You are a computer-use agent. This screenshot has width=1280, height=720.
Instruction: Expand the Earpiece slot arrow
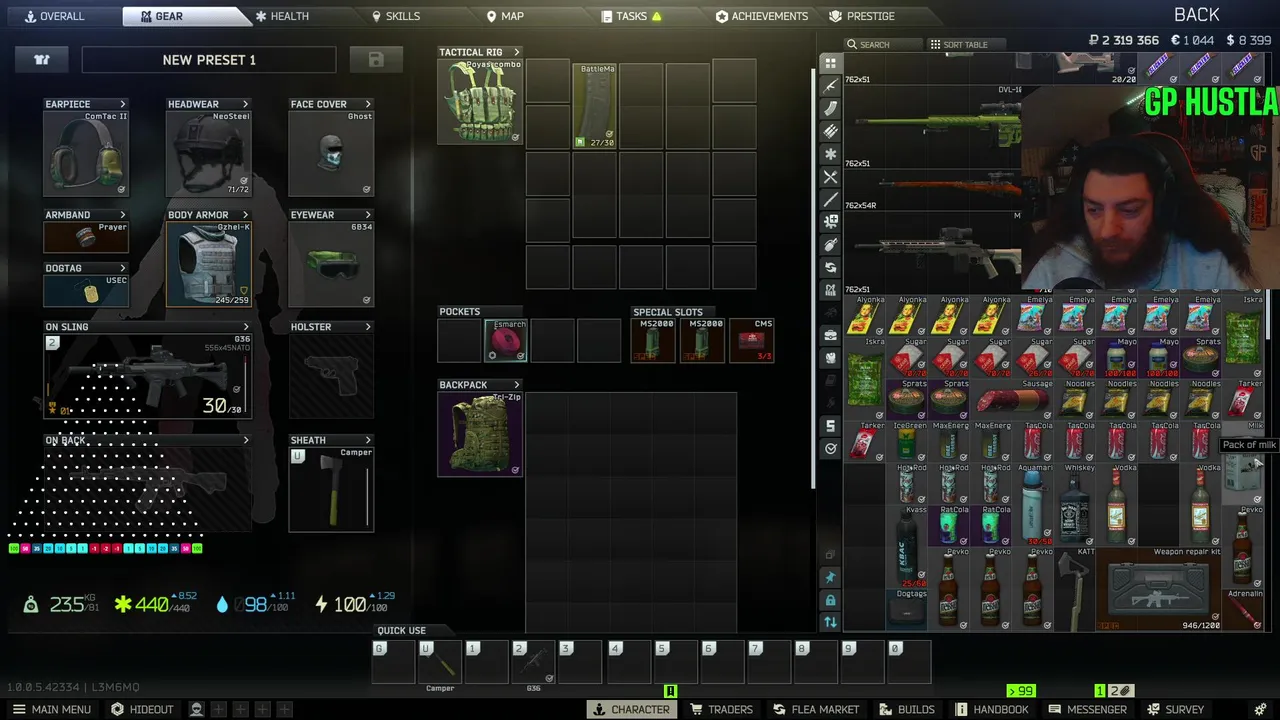tap(123, 104)
